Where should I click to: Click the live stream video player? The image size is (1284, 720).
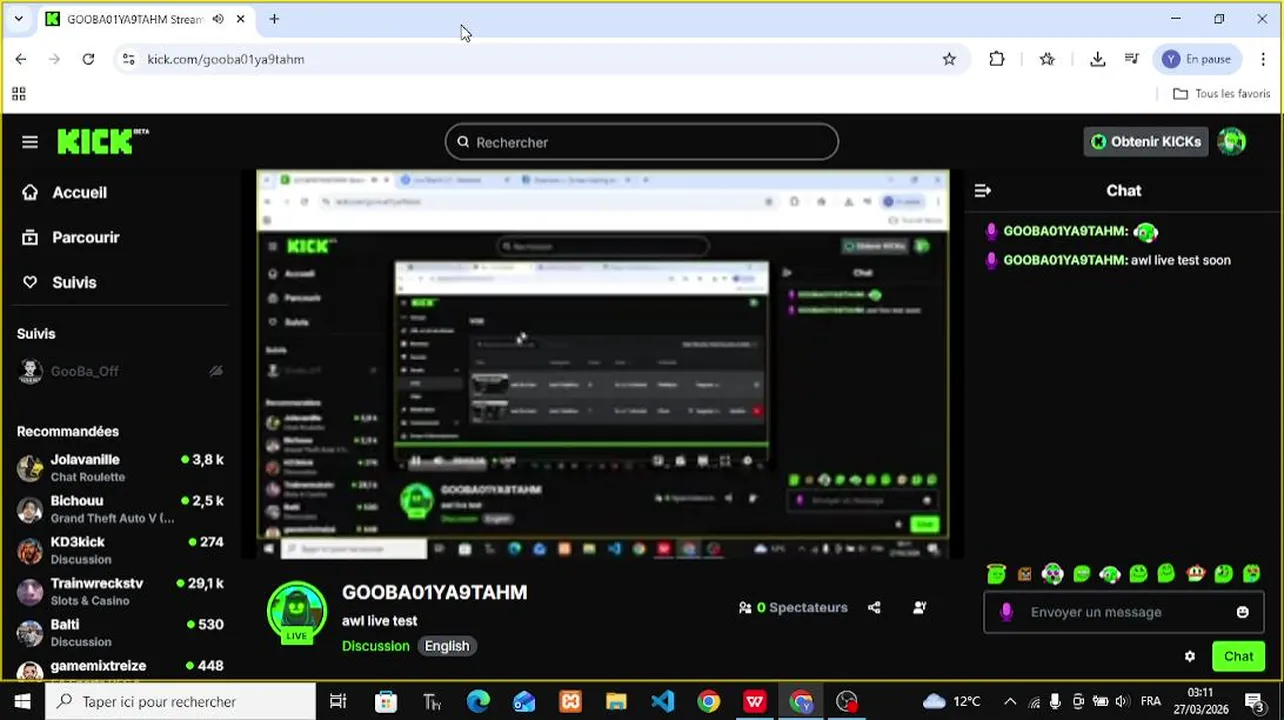(602, 364)
